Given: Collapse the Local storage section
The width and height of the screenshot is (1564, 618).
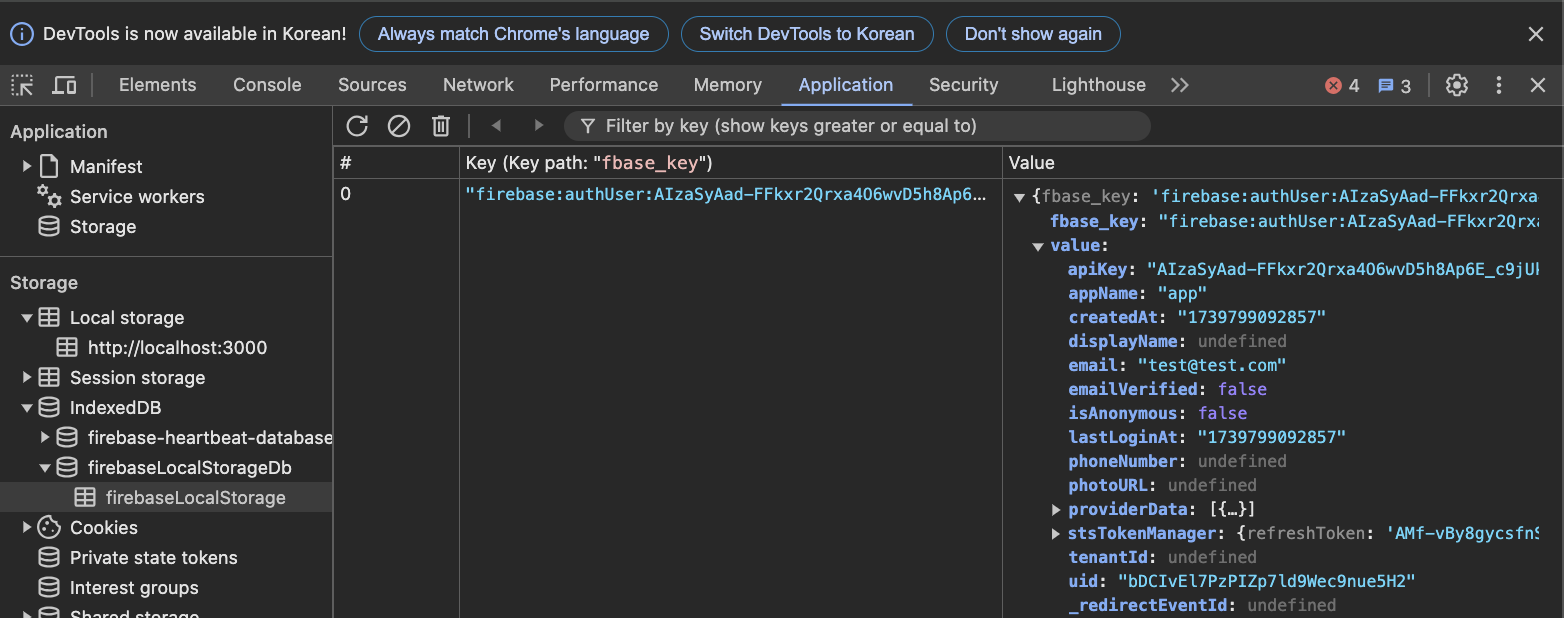Looking at the screenshot, I should point(27,318).
